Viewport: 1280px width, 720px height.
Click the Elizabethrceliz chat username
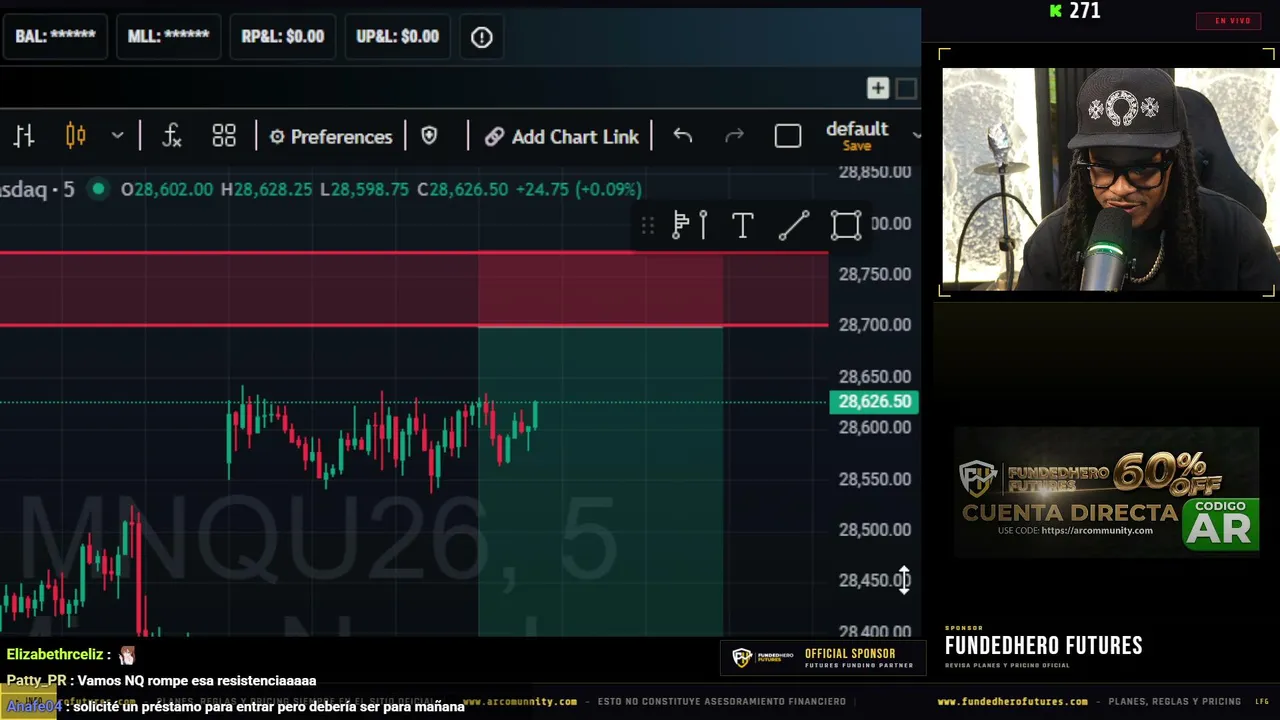(x=55, y=654)
